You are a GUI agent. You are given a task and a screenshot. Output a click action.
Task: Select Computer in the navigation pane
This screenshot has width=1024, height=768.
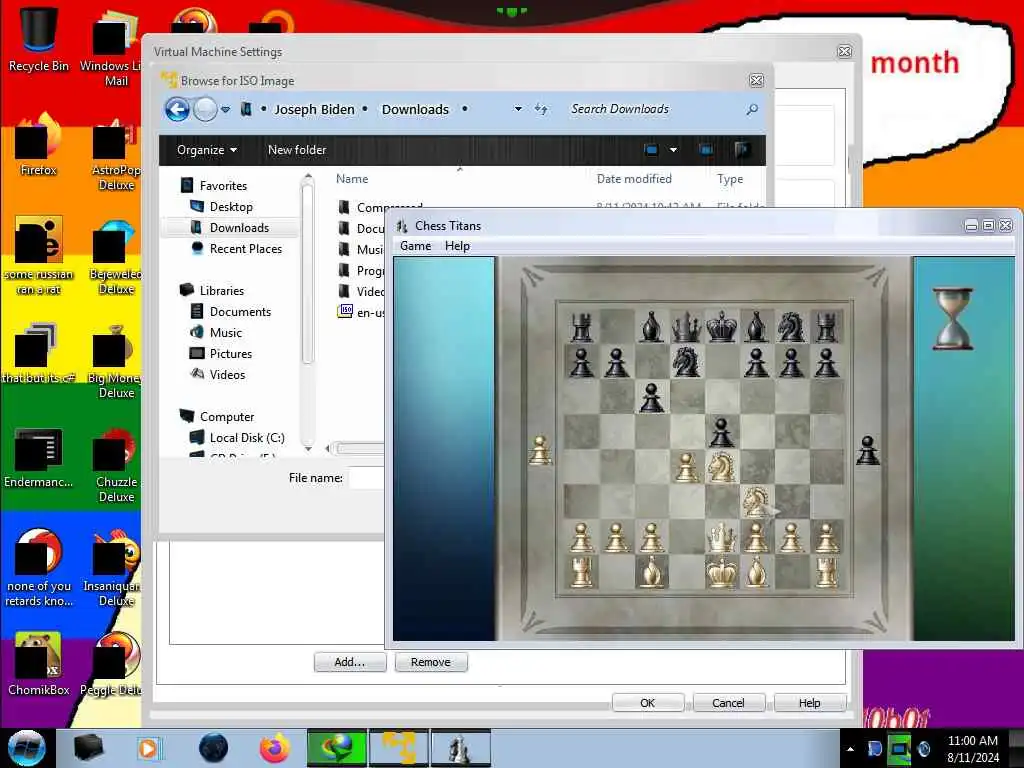227,417
